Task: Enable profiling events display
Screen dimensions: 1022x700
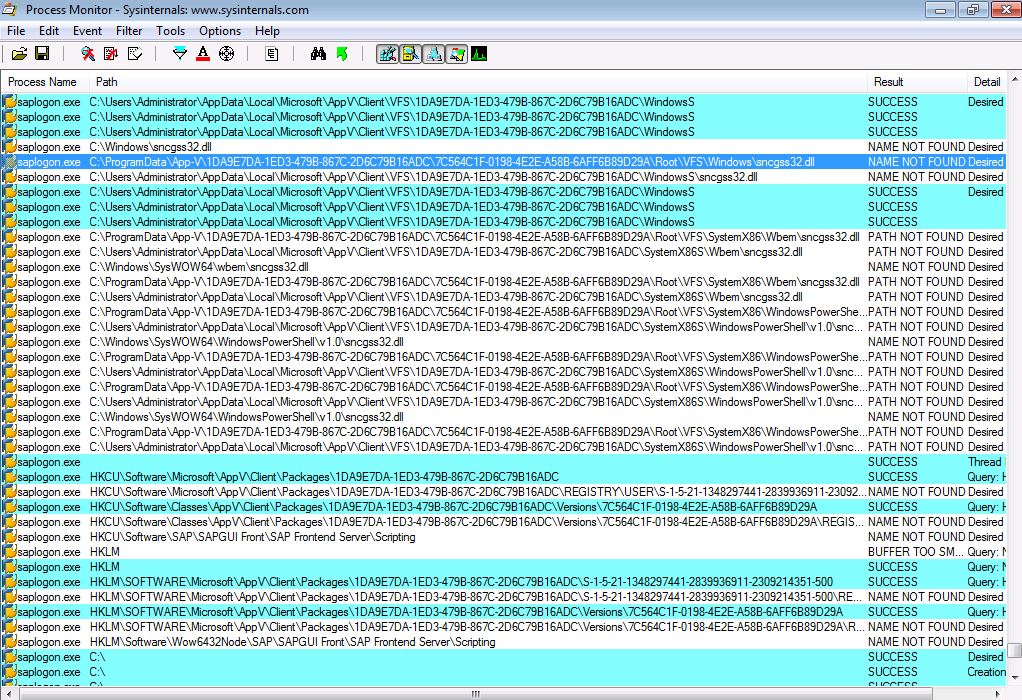Action: point(479,53)
